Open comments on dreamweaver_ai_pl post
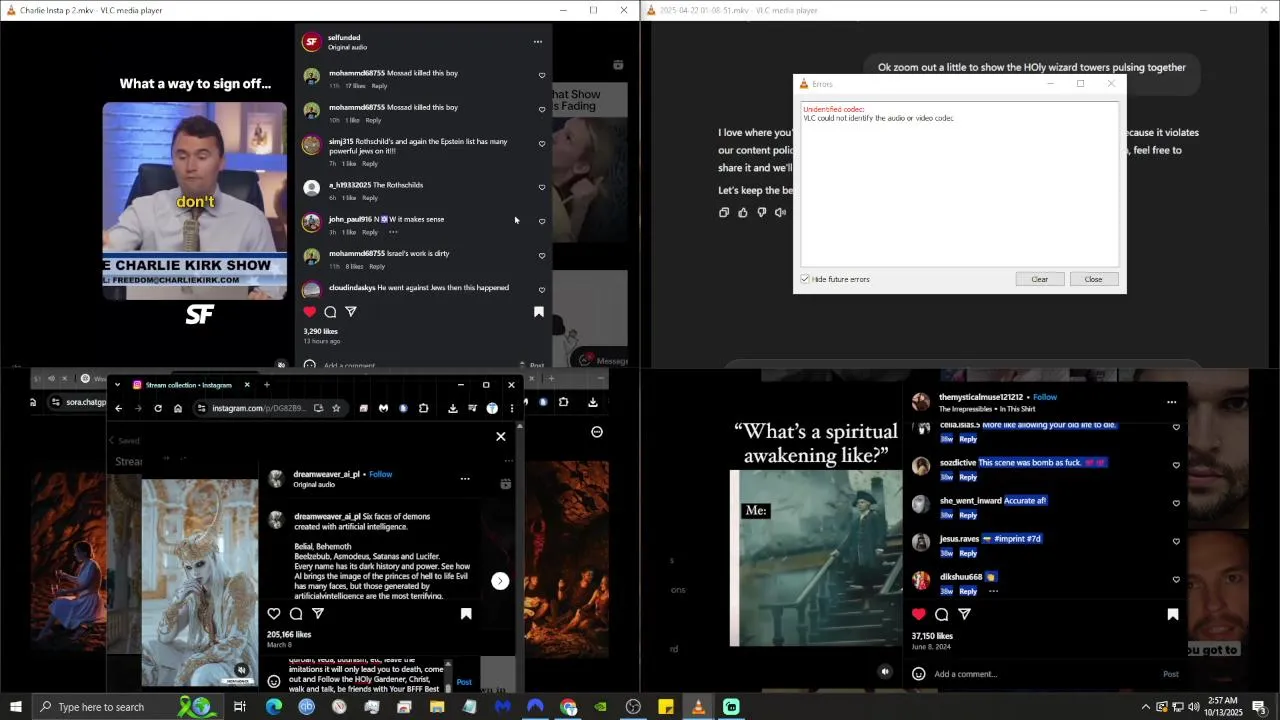Image resolution: width=1280 pixels, height=720 pixels. 296,614
